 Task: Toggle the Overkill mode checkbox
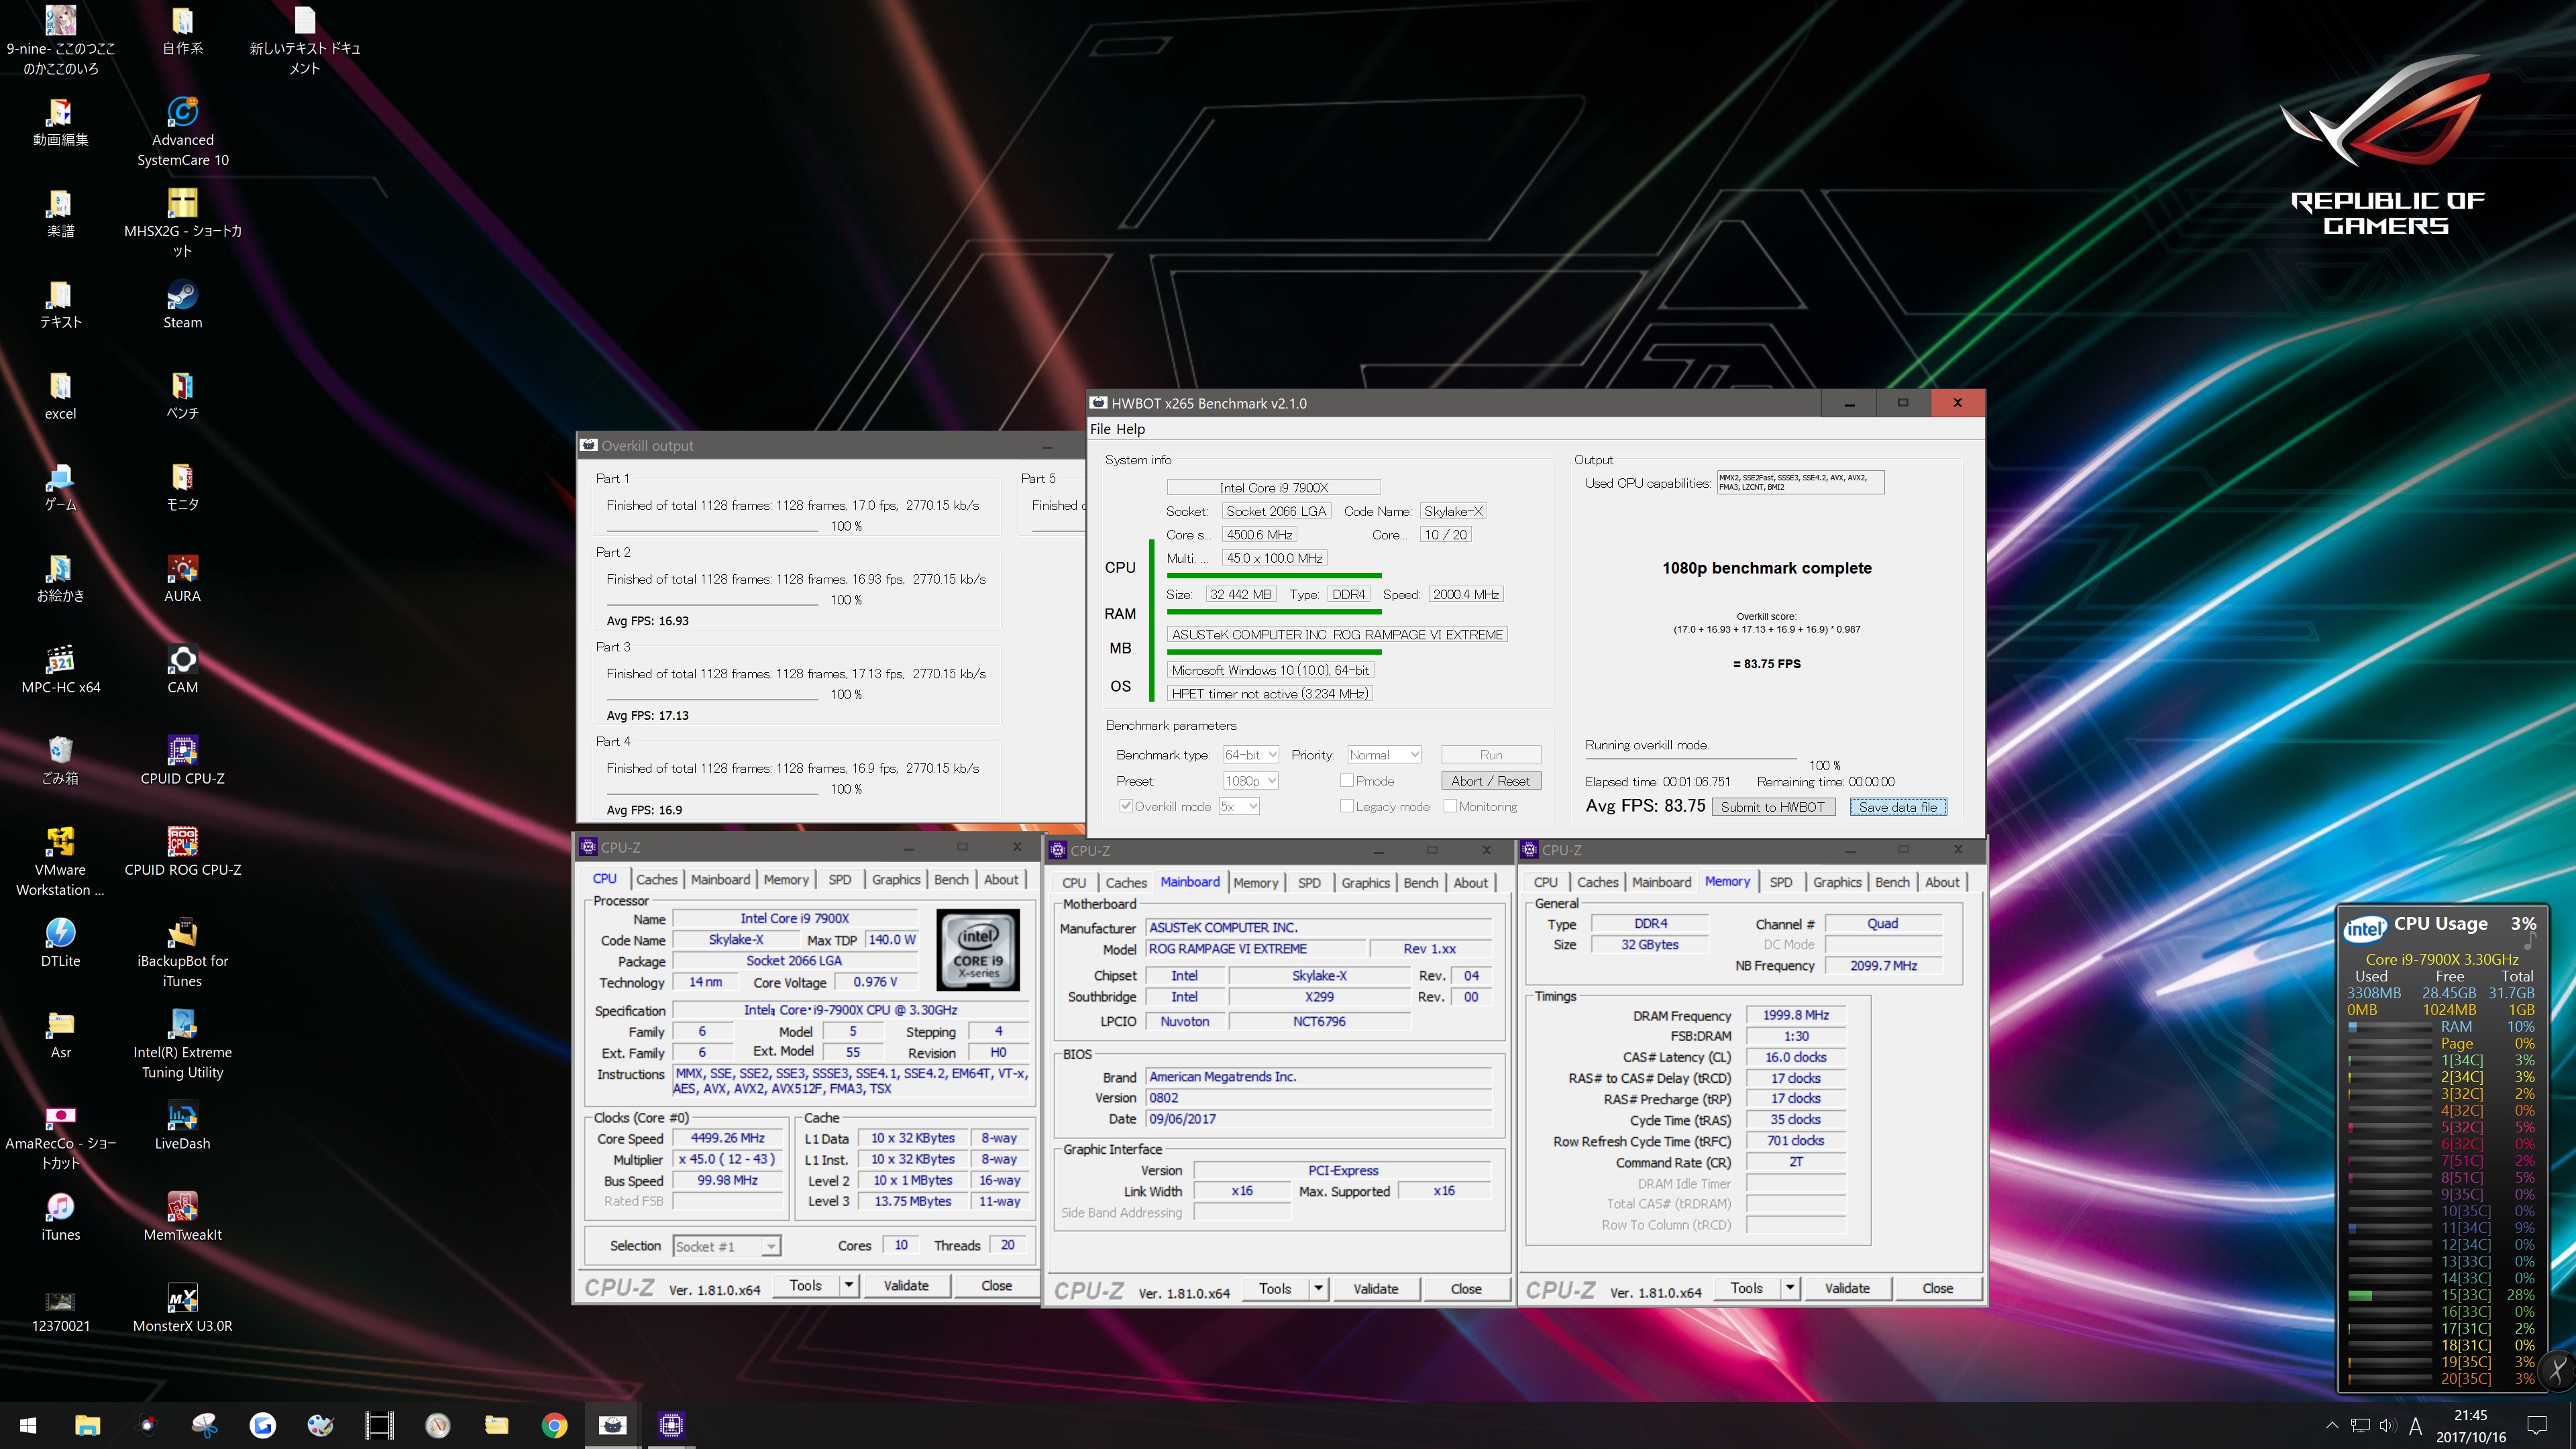point(1126,806)
